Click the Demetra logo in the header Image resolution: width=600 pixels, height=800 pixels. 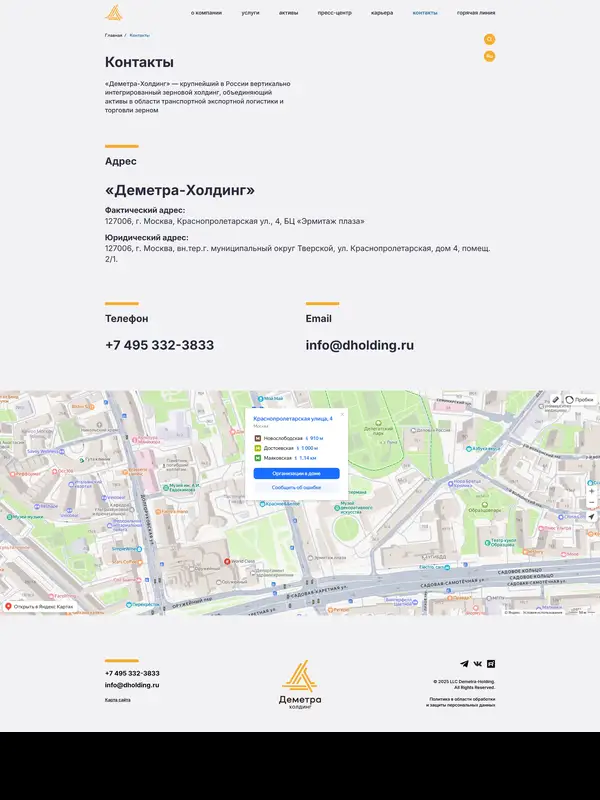[x=116, y=12]
